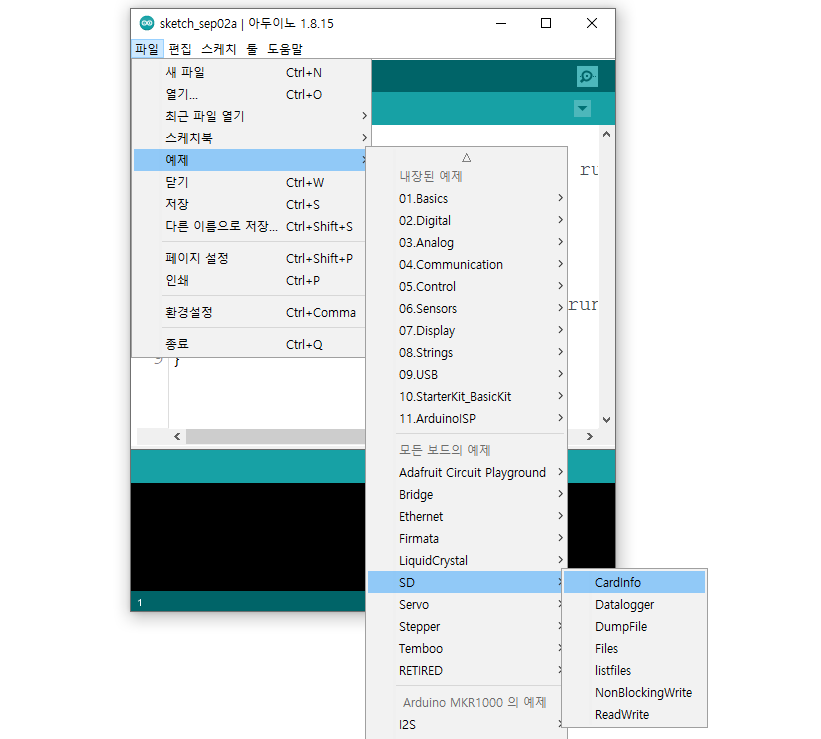Open the 스케치 menu
This screenshot has height=739, width=821.
pyautogui.click(x=219, y=49)
